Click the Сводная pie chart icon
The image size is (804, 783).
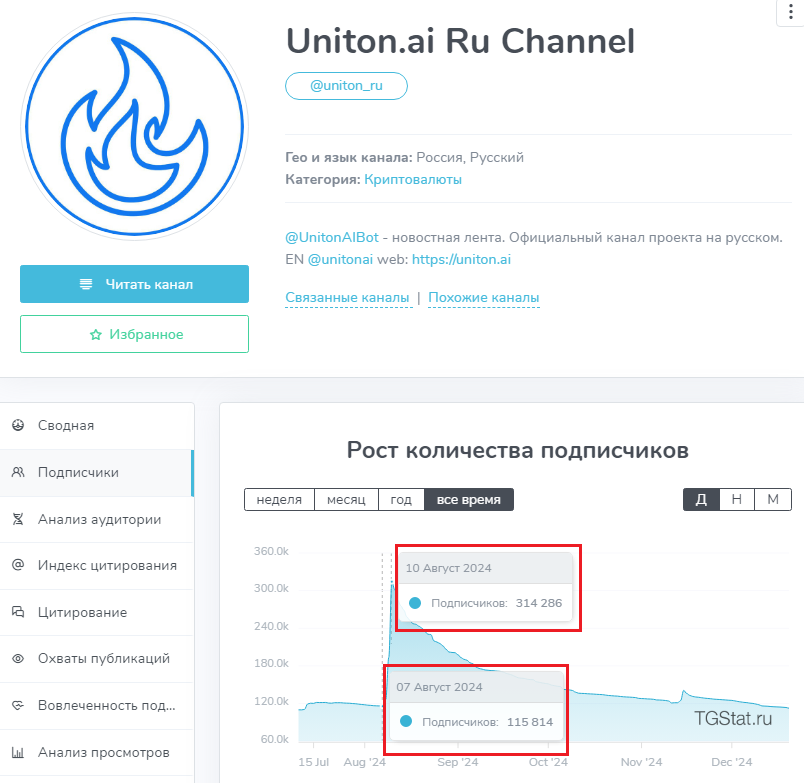(x=18, y=425)
